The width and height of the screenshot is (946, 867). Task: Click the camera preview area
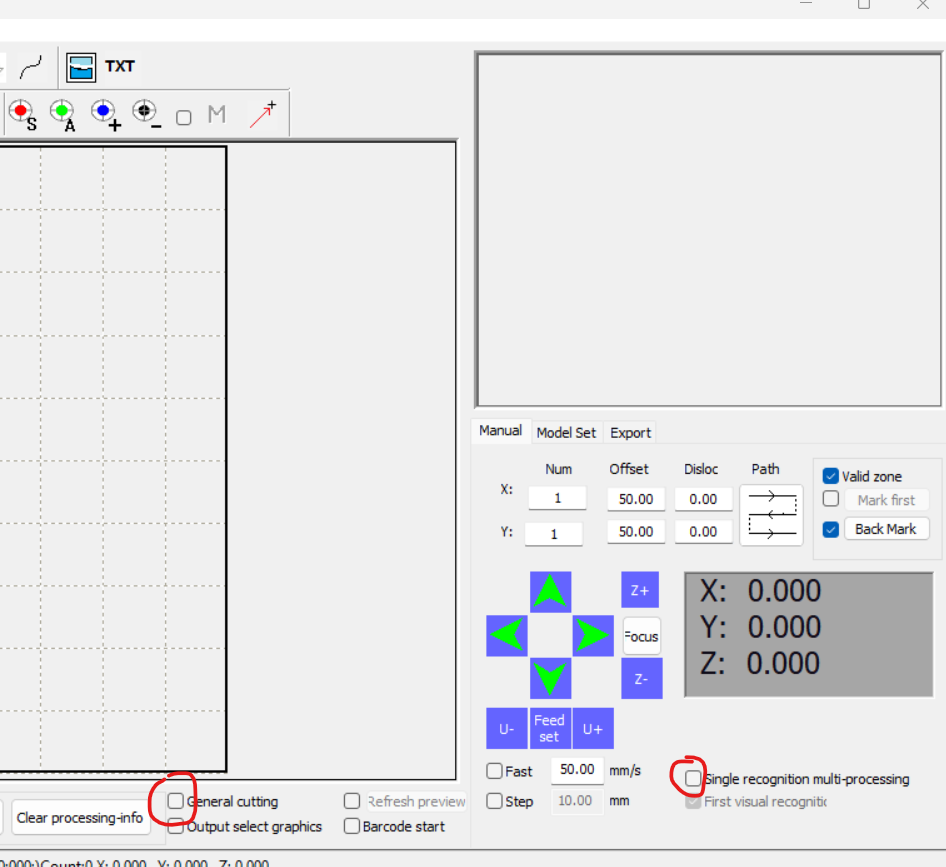coord(708,230)
